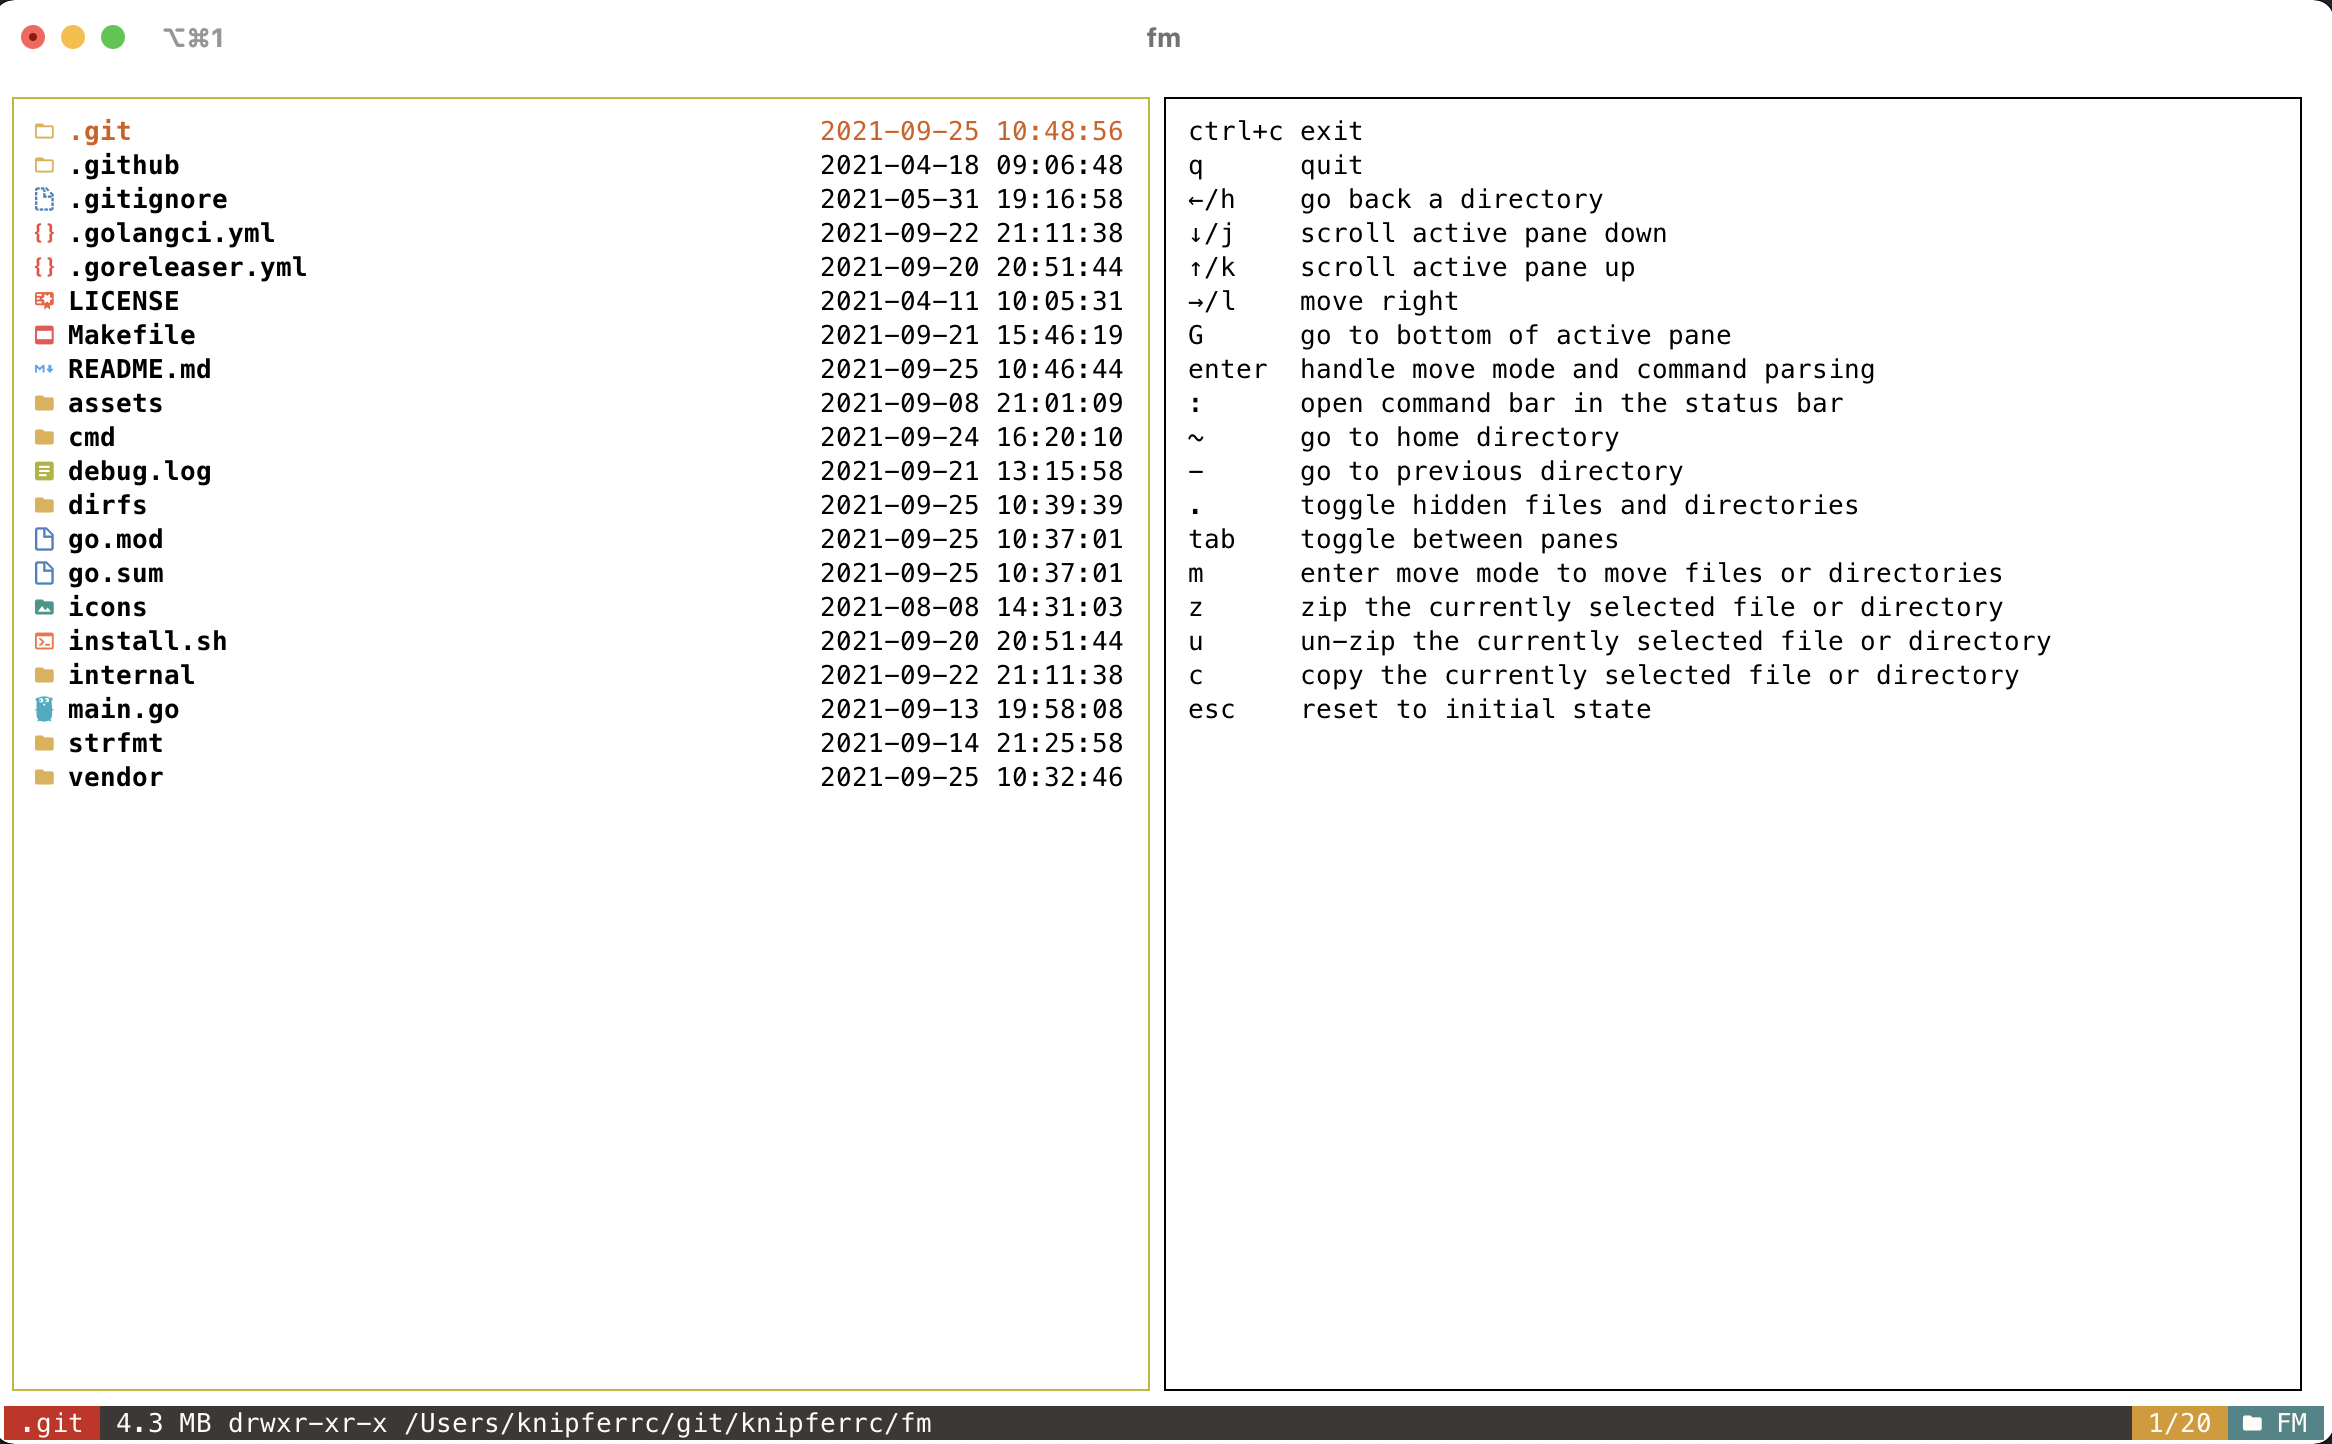Click the log file icon beside debug.log
The height and width of the screenshot is (1444, 2332).
(x=44, y=471)
